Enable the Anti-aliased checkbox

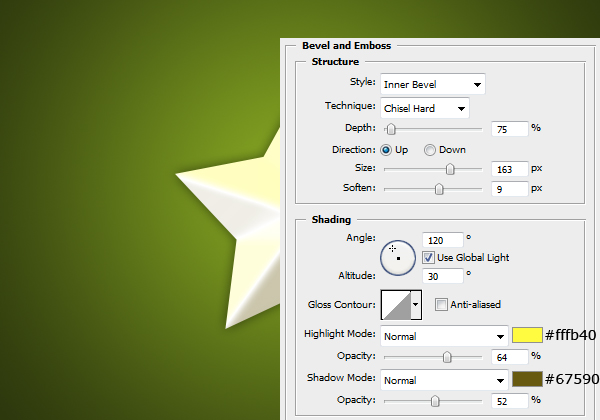click(441, 304)
